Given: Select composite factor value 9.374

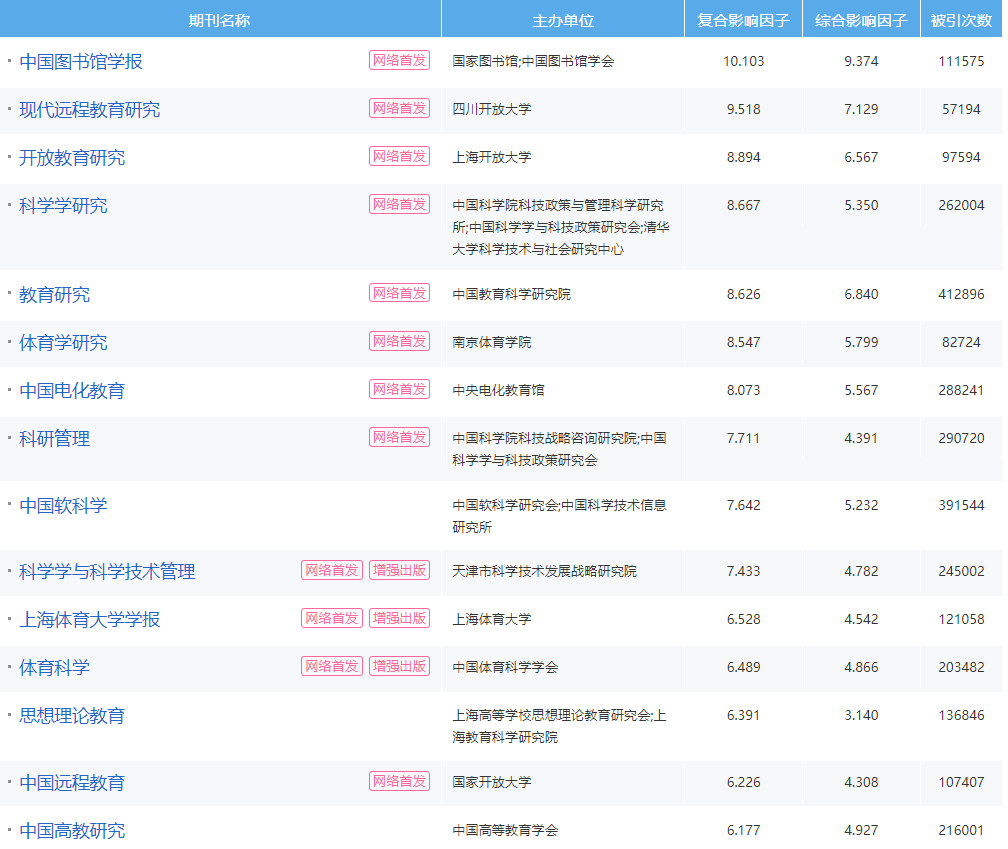Looking at the screenshot, I should pos(861,61).
